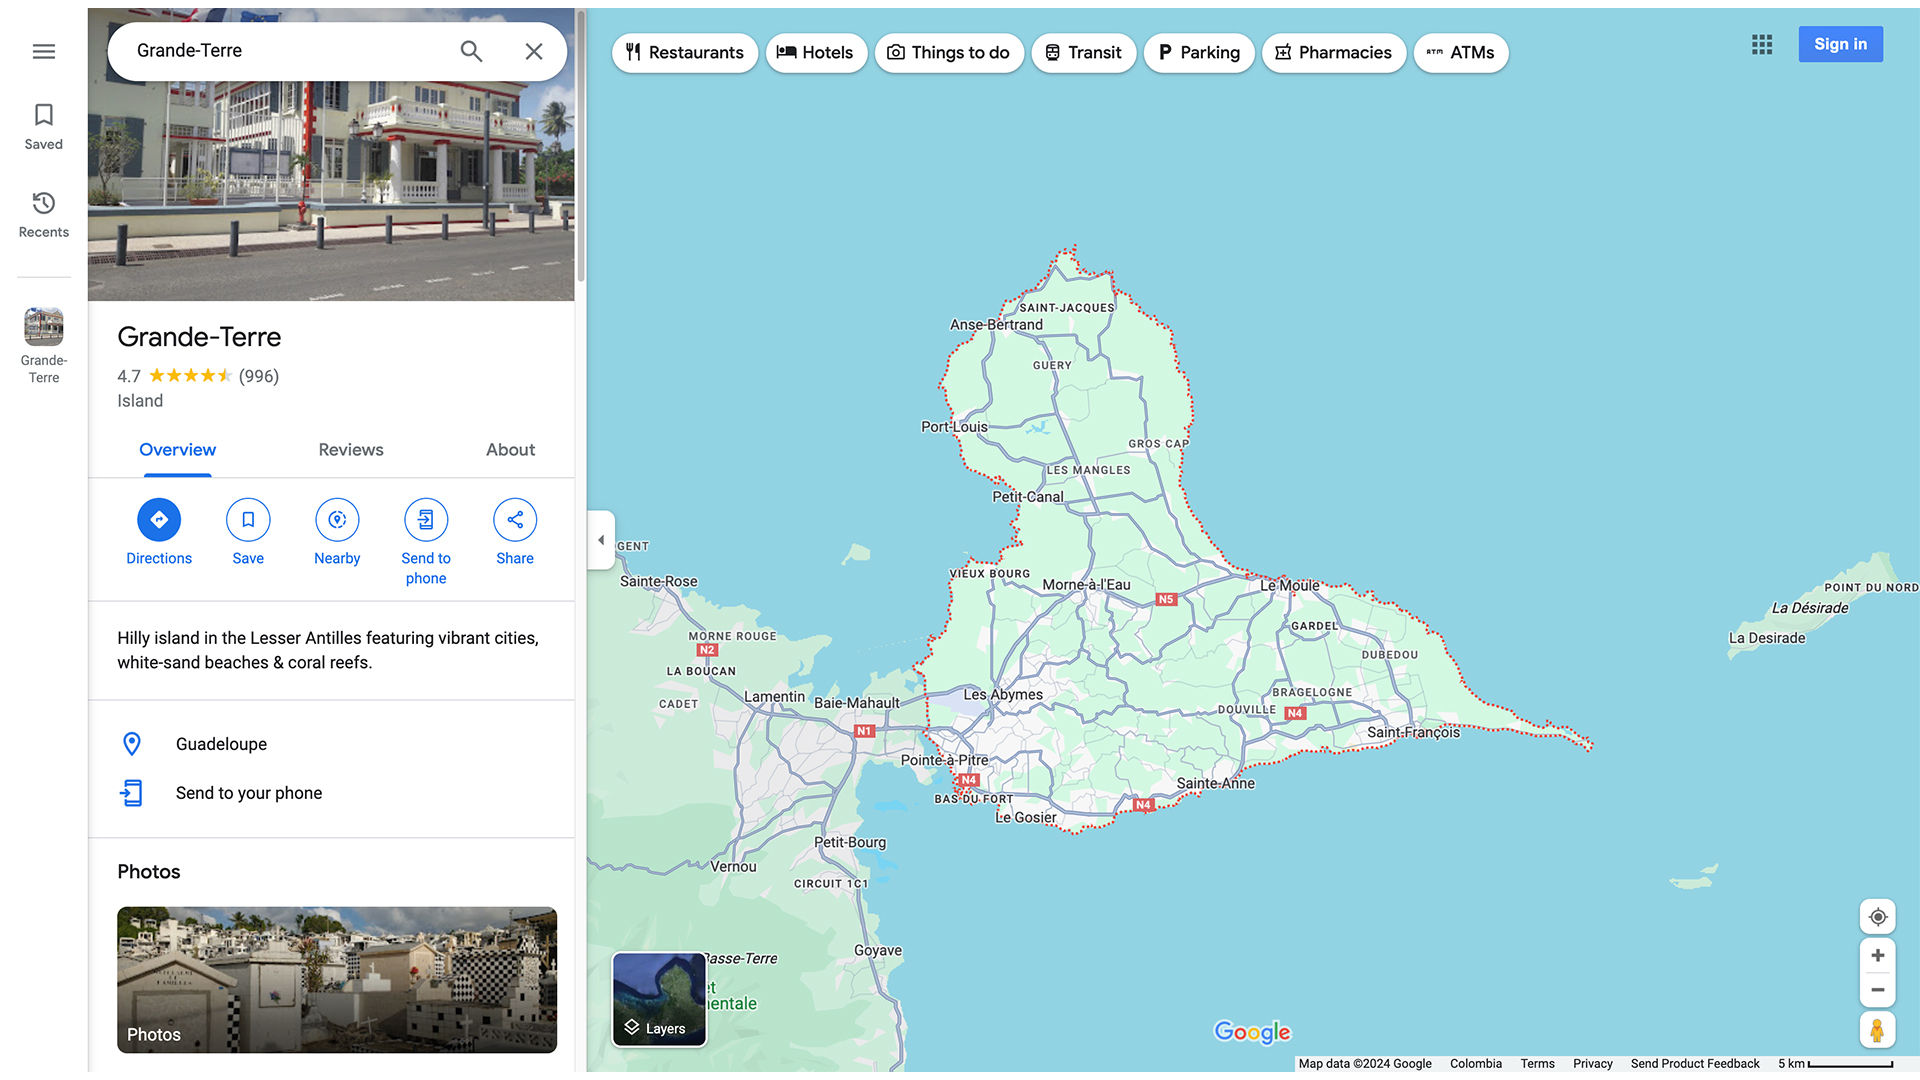Click Petit-Bourg map label
This screenshot has width=1920, height=1080.
(x=850, y=842)
